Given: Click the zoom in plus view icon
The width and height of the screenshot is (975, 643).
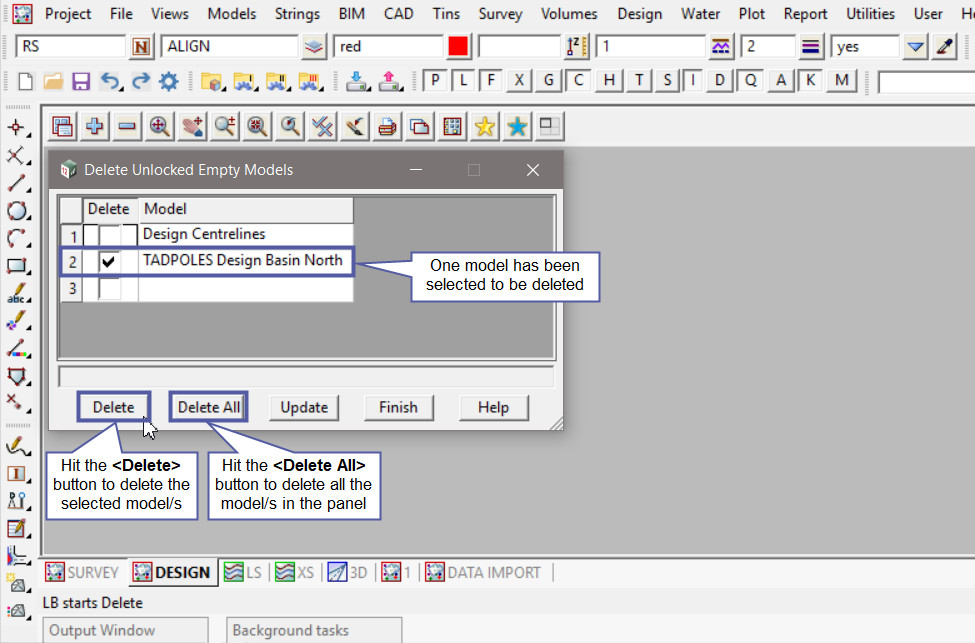Looking at the screenshot, I should pyautogui.click(x=95, y=126).
